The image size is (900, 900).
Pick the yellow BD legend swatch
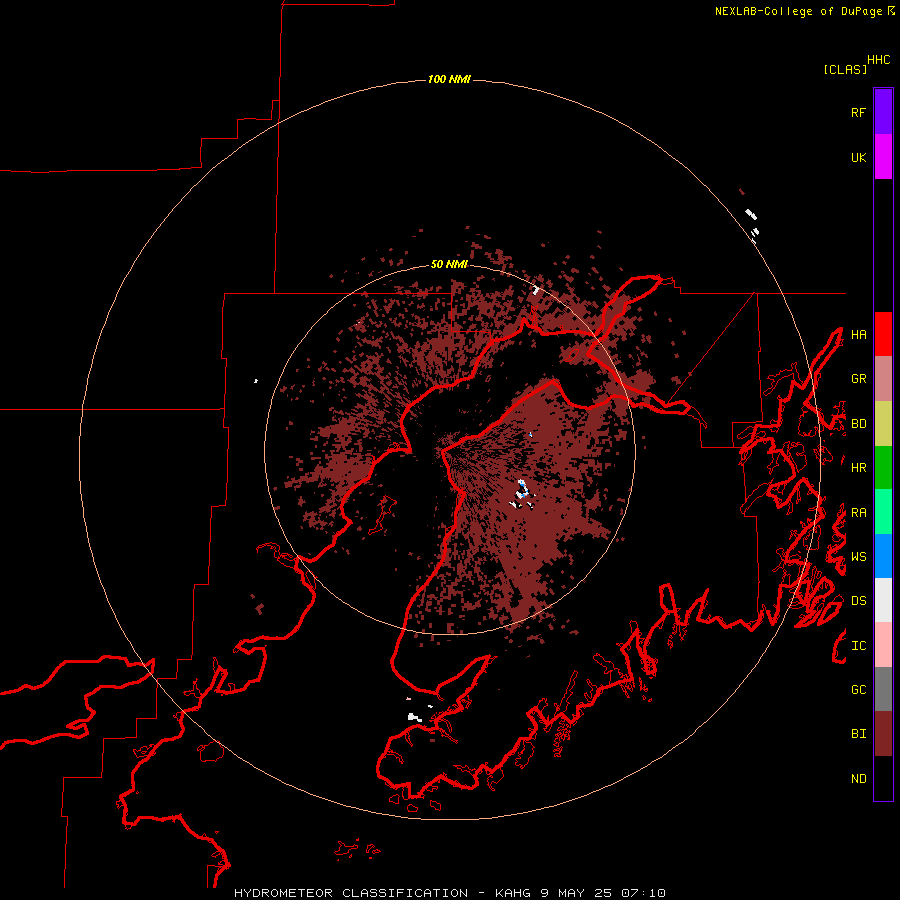(x=883, y=424)
